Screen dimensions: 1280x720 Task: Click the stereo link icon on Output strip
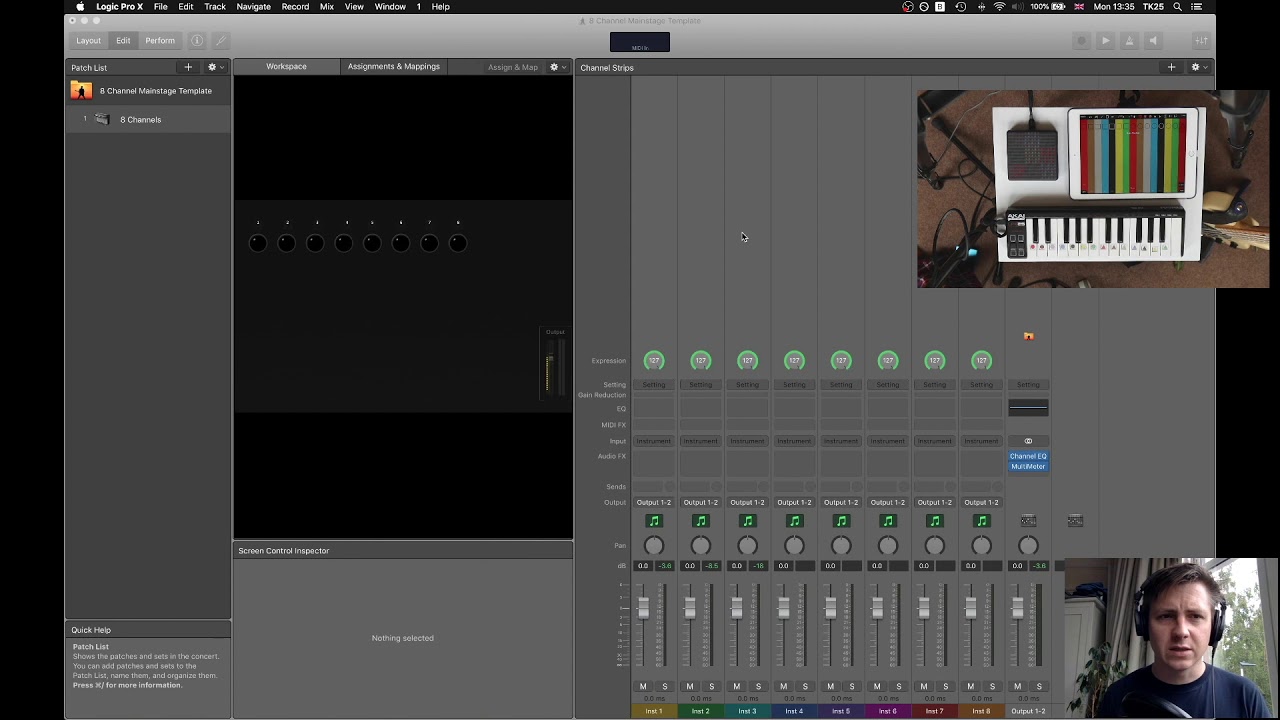point(1028,441)
